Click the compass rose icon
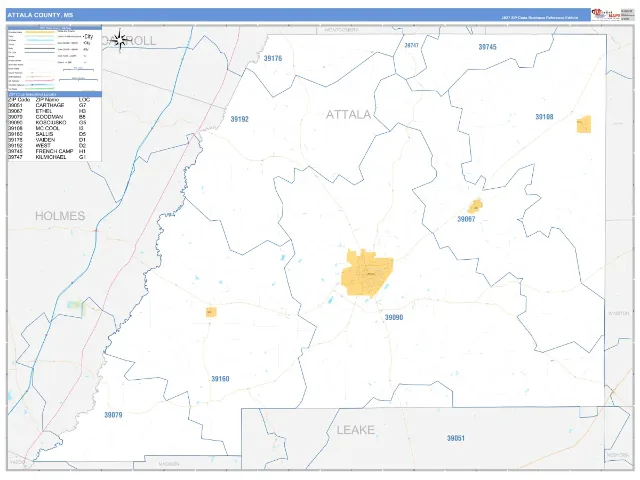 tap(120, 40)
